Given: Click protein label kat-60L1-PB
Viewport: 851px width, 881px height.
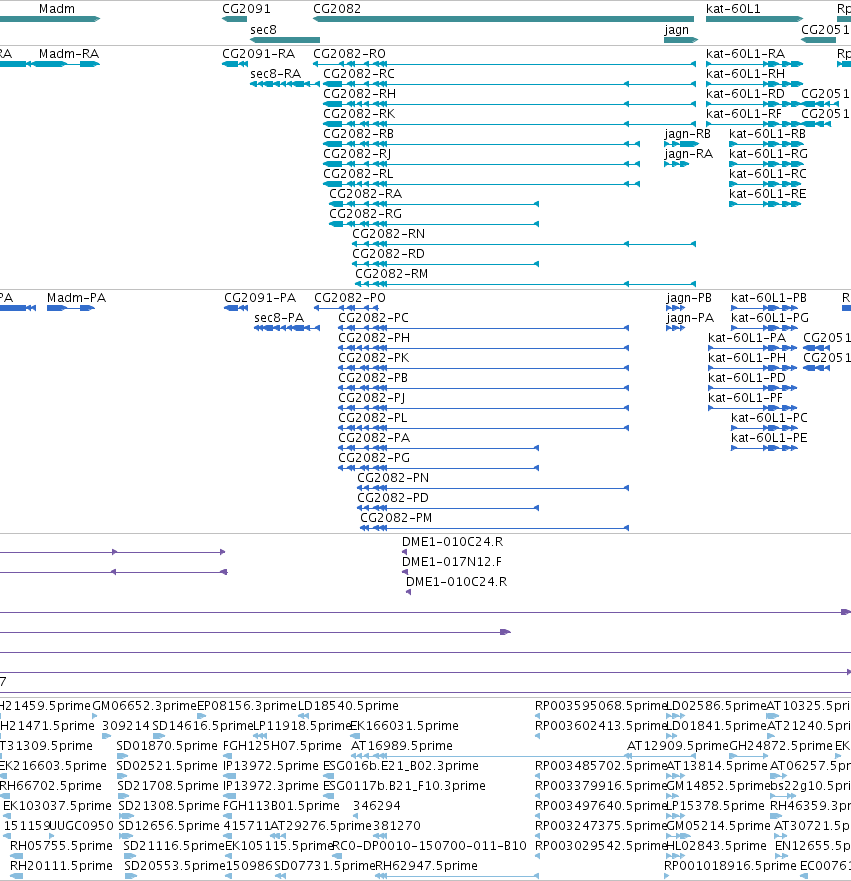Looking at the screenshot, I should 769,298.
